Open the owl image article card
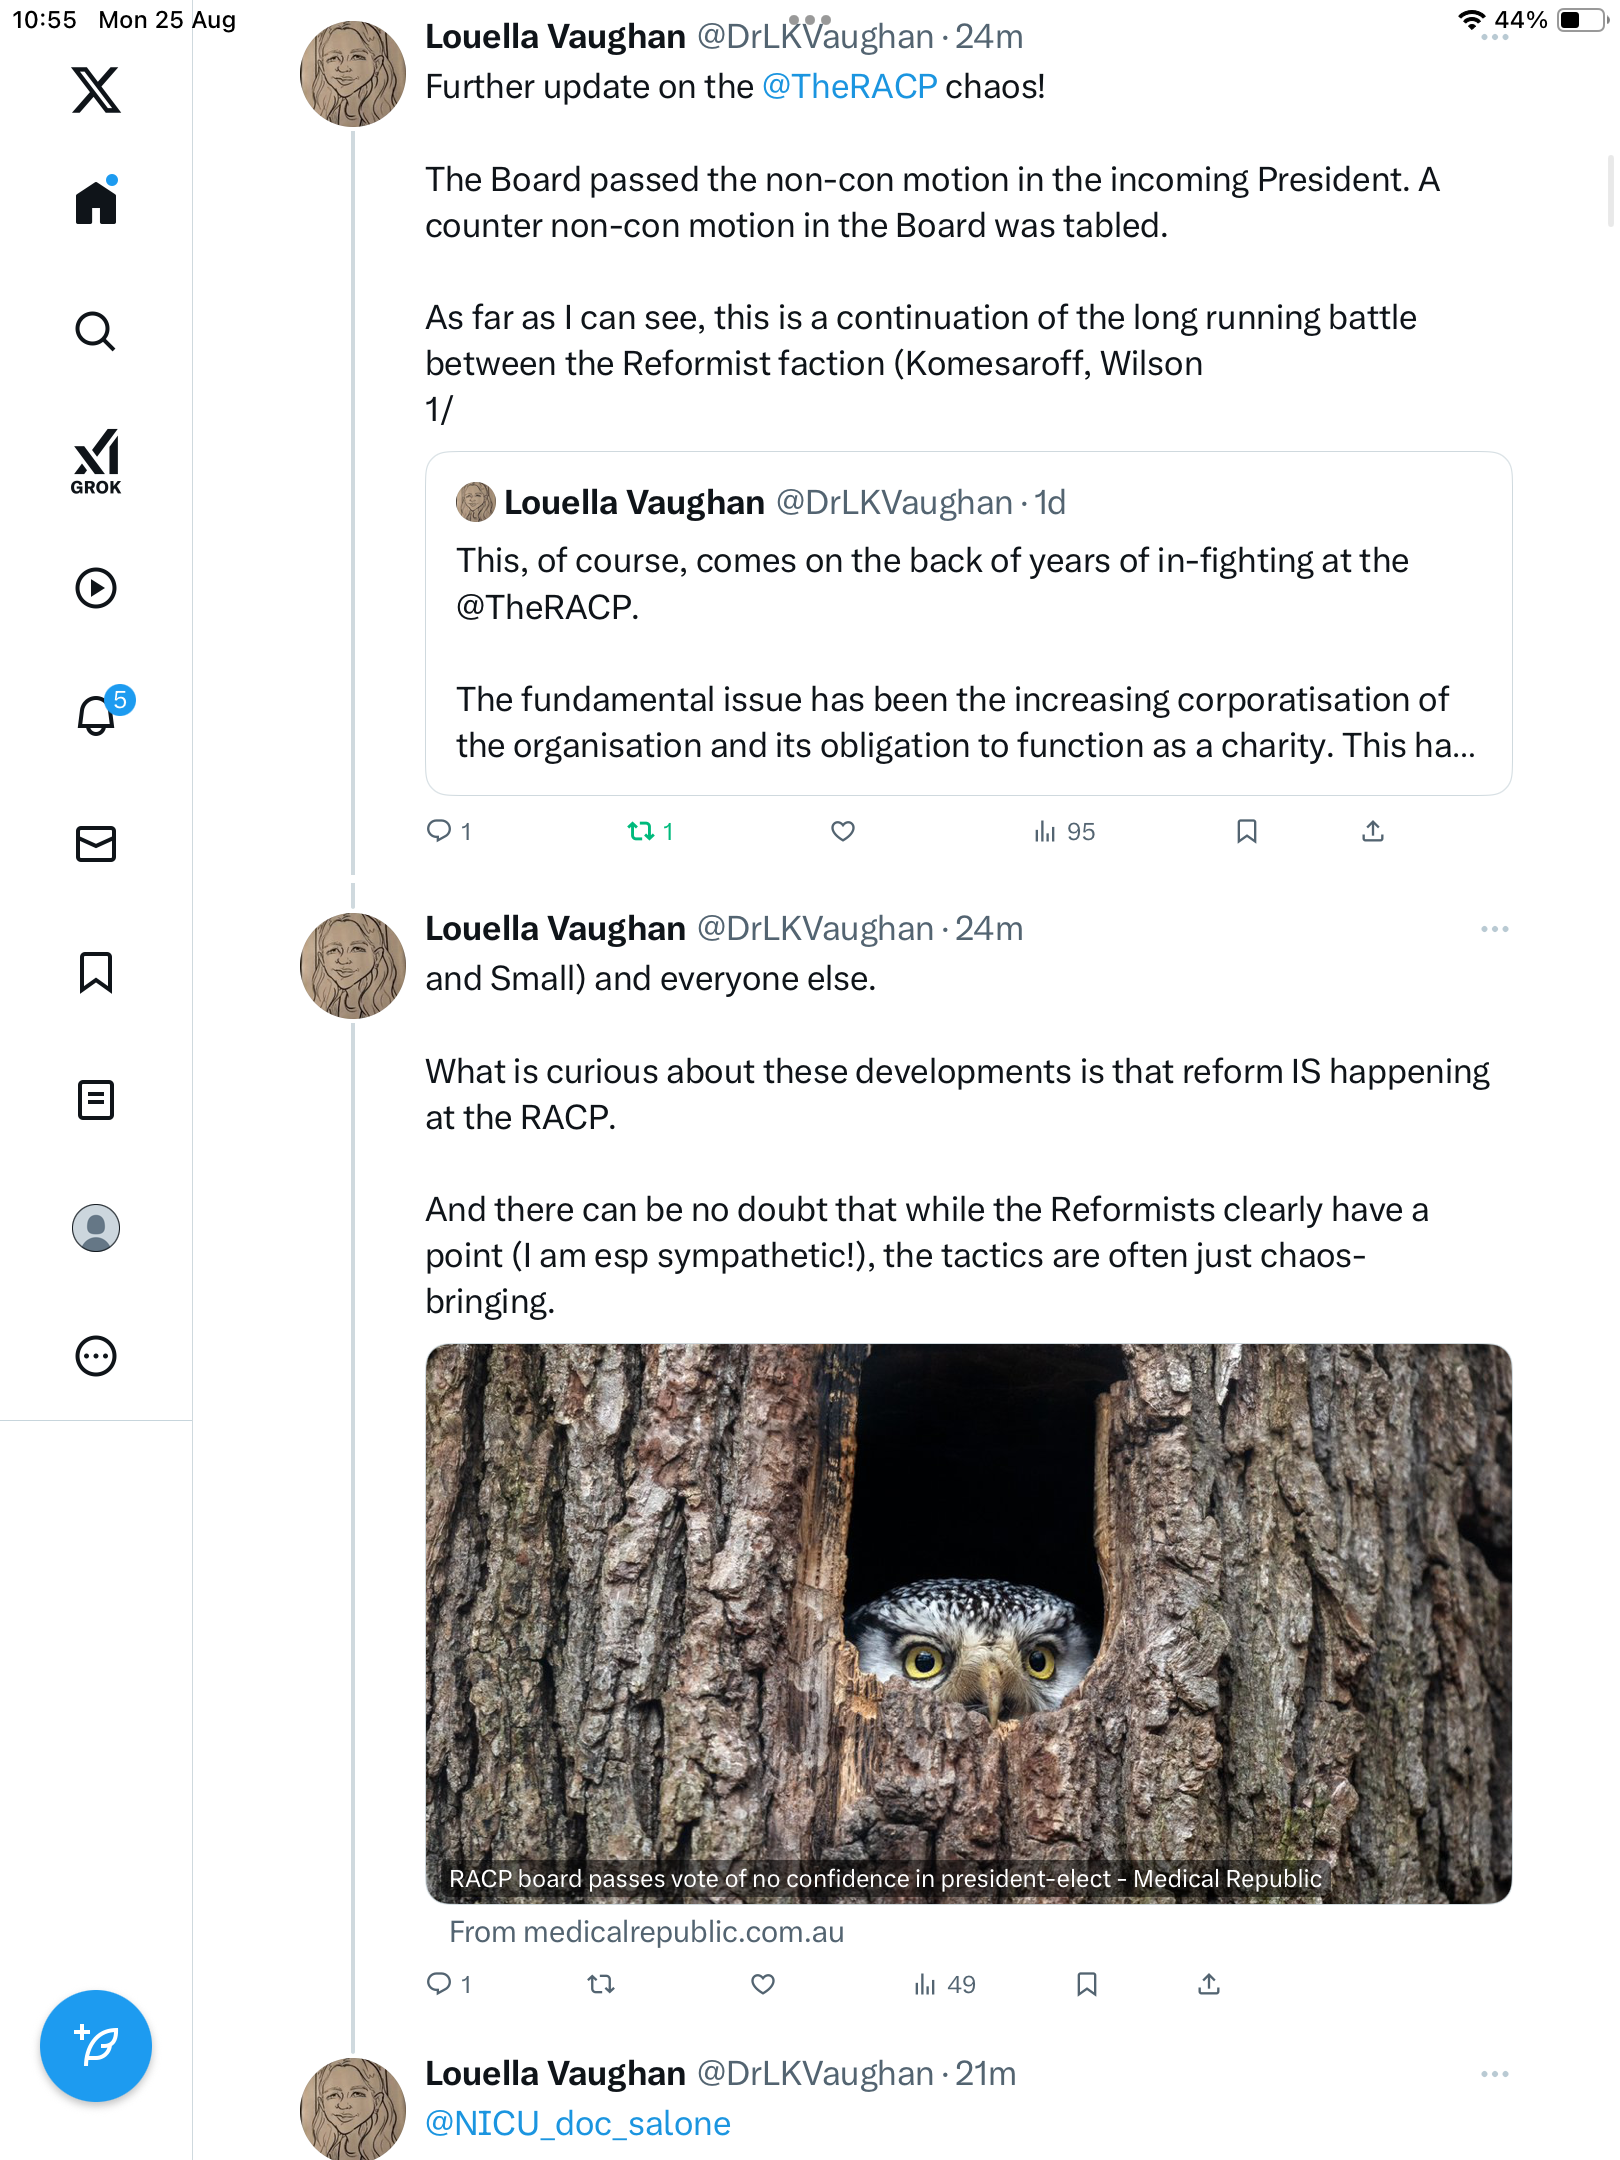 [968, 1623]
